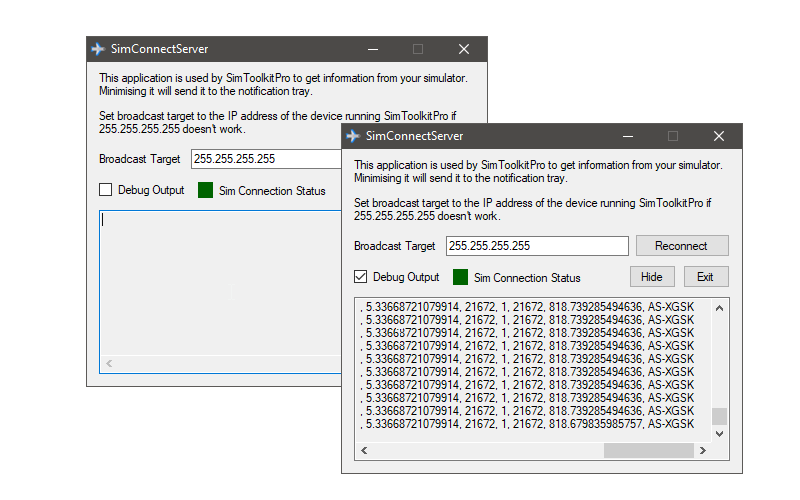Click the Sim Connection Status label in the front window
The image size is (800, 500).
click(x=527, y=278)
